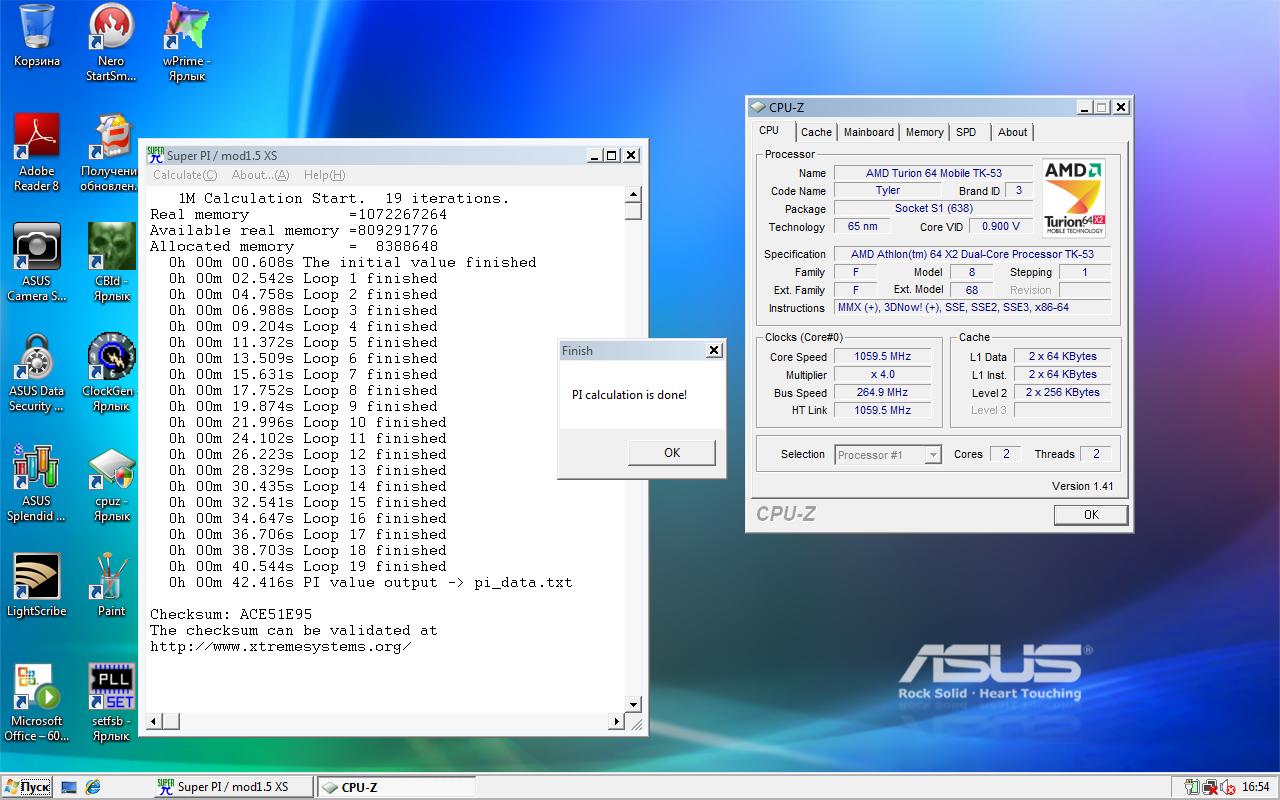Viewport: 1280px width, 800px height.
Task: Open the About menu in Super PI
Action: 260,175
